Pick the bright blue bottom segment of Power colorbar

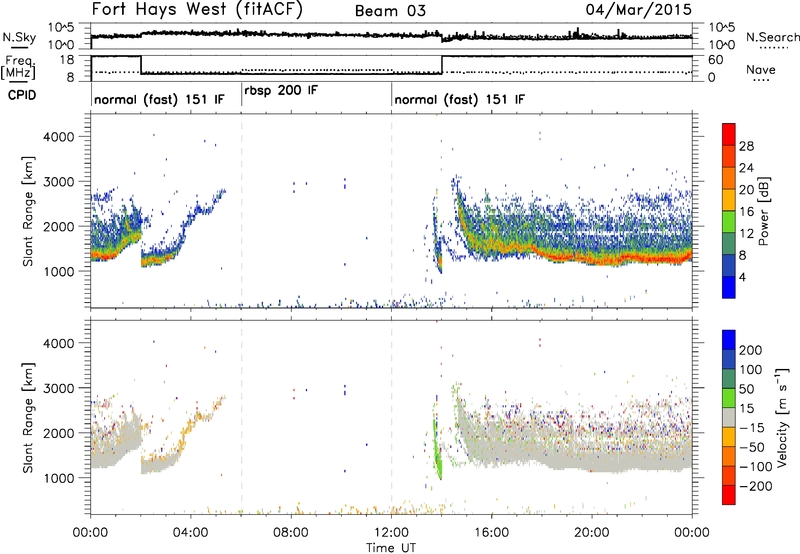(729, 287)
